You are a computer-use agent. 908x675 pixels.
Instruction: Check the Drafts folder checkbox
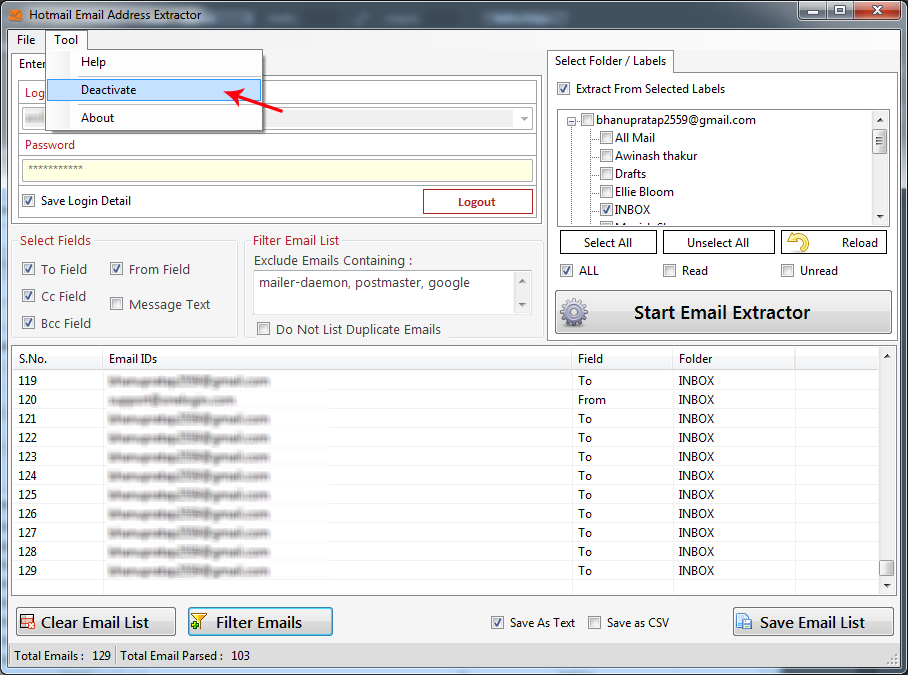click(x=606, y=174)
